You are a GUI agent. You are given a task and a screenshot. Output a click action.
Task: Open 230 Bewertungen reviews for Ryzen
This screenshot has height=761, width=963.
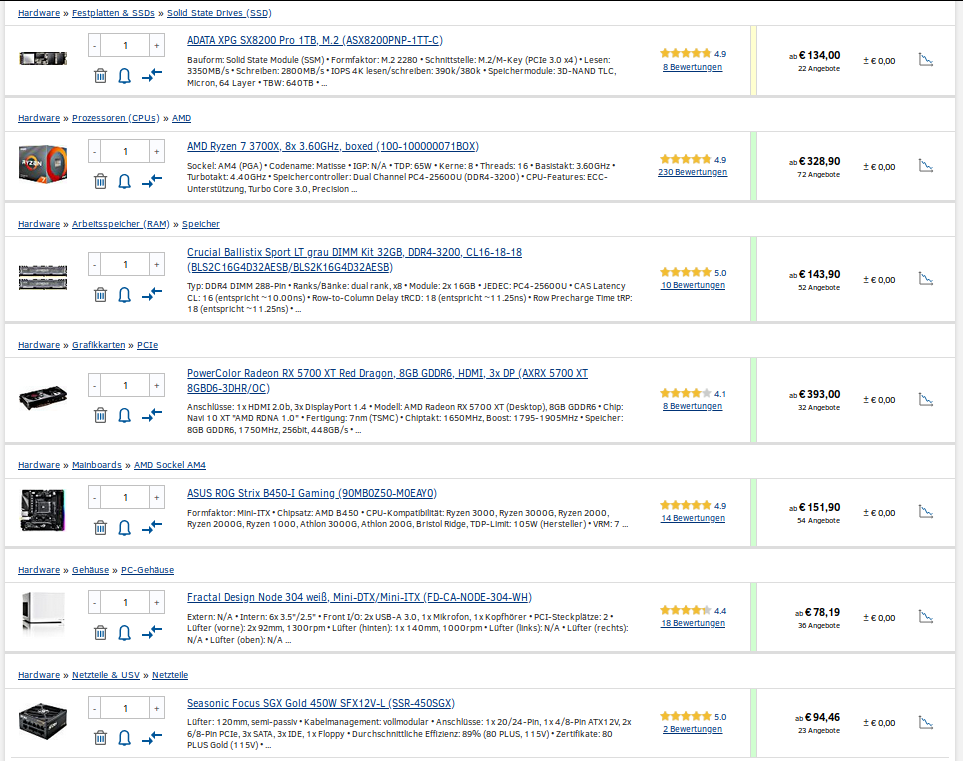[692, 172]
